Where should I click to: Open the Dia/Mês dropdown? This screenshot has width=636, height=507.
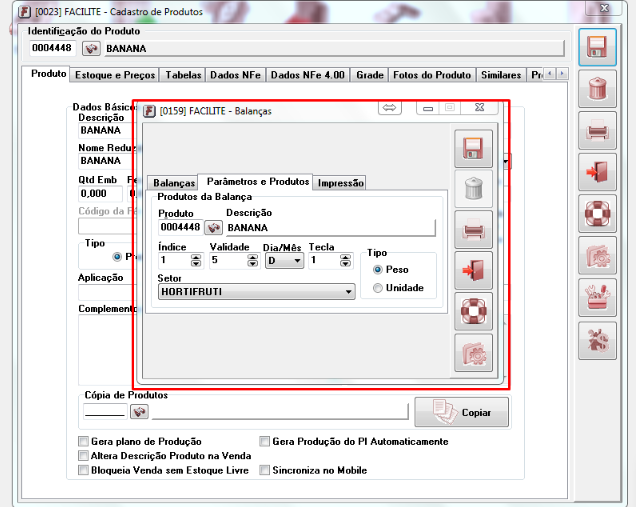pyautogui.click(x=284, y=261)
